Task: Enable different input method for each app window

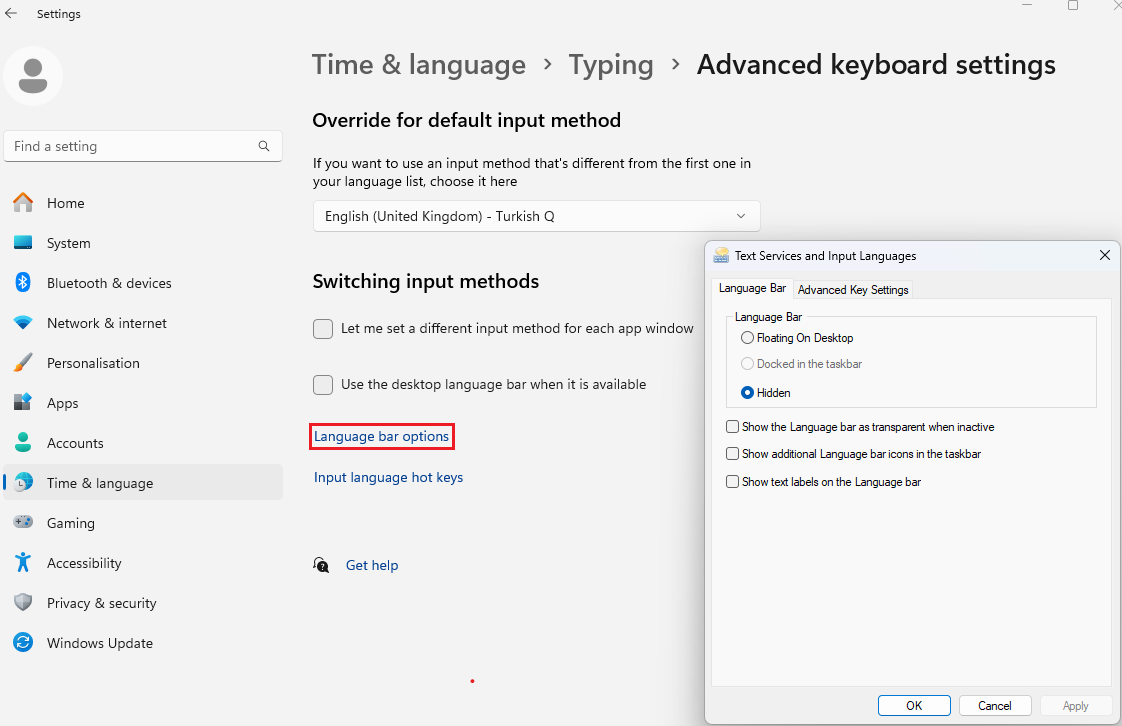Action: click(x=323, y=329)
